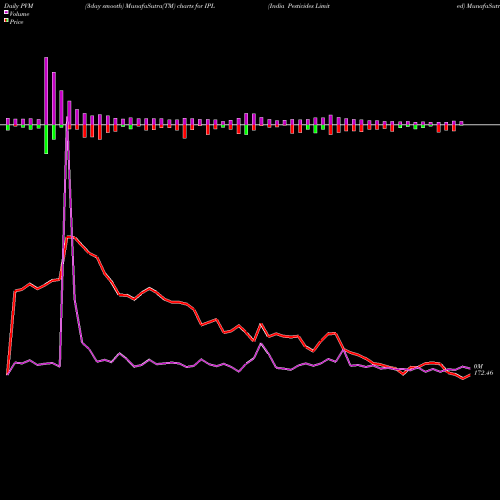Click the '0M' volume value label
This screenshot has height=500, width=500.
pyautogui.click(x=479, y=366)
